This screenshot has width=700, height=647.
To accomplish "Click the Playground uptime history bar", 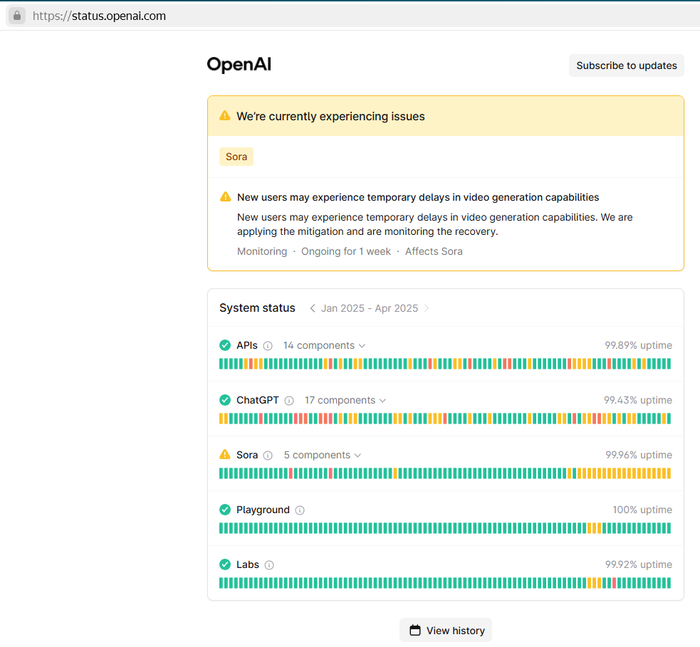I will [445, 528].
